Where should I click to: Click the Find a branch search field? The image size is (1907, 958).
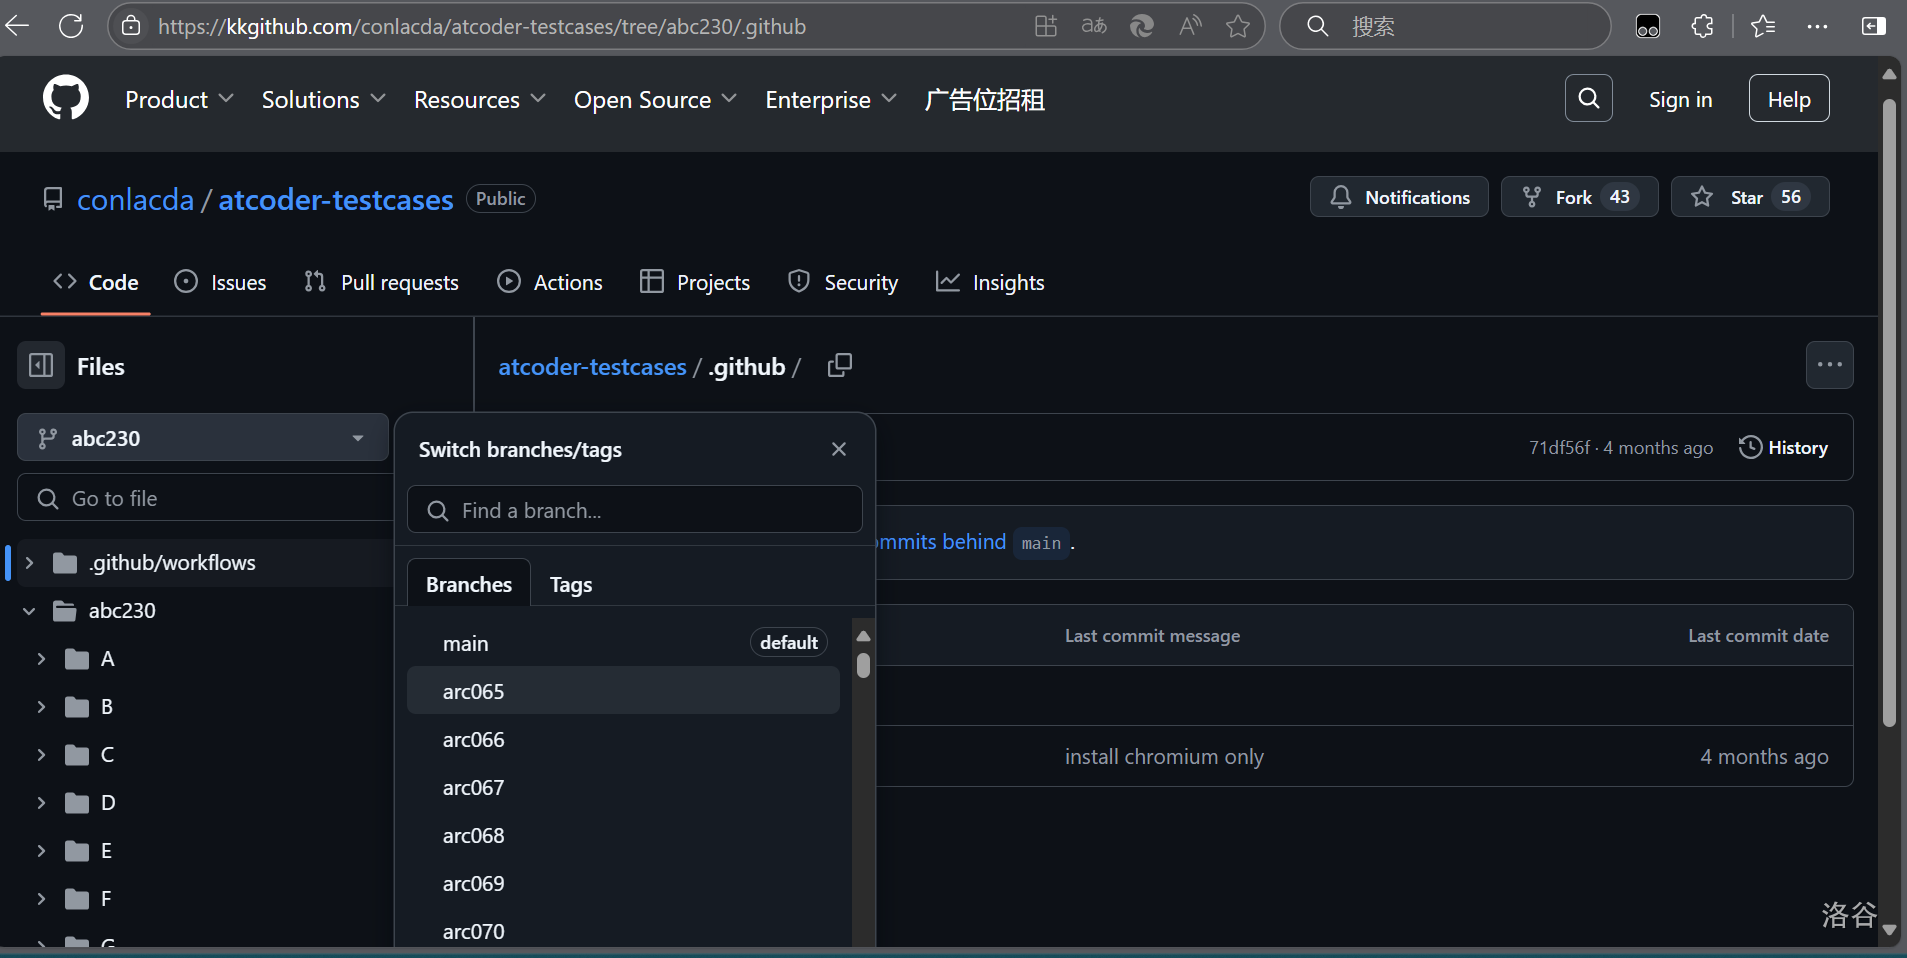pyautogui.click(x=635, y=510)
